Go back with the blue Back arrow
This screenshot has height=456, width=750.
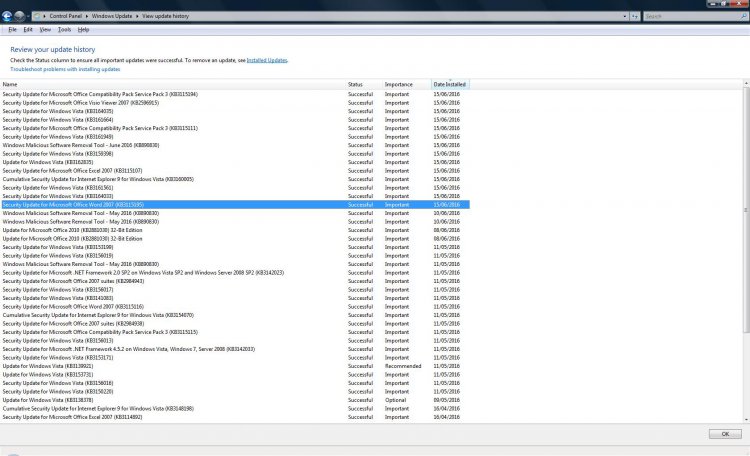coord(7,16)
